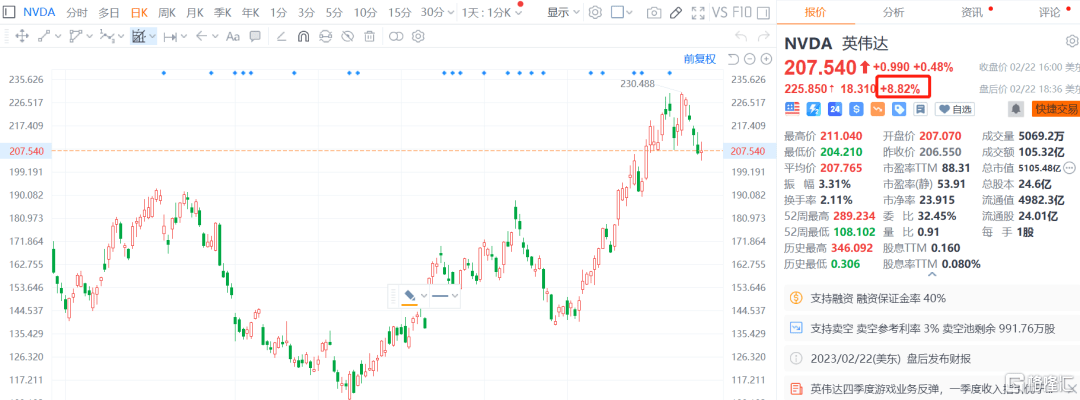Click the 前复权 adjustment link

pos(700,59)
